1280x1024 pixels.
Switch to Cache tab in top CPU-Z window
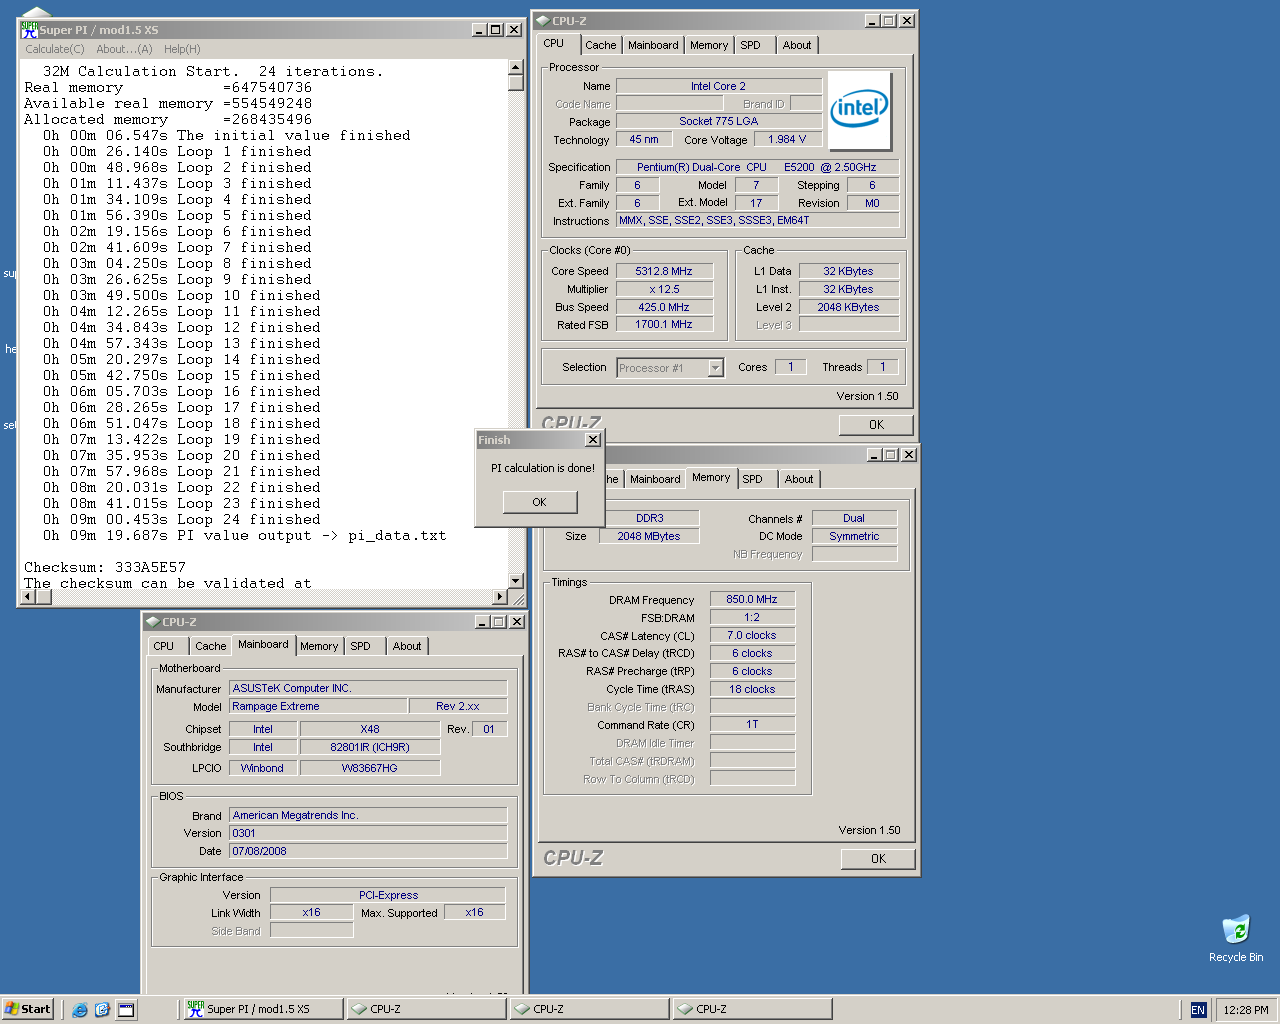601,45
